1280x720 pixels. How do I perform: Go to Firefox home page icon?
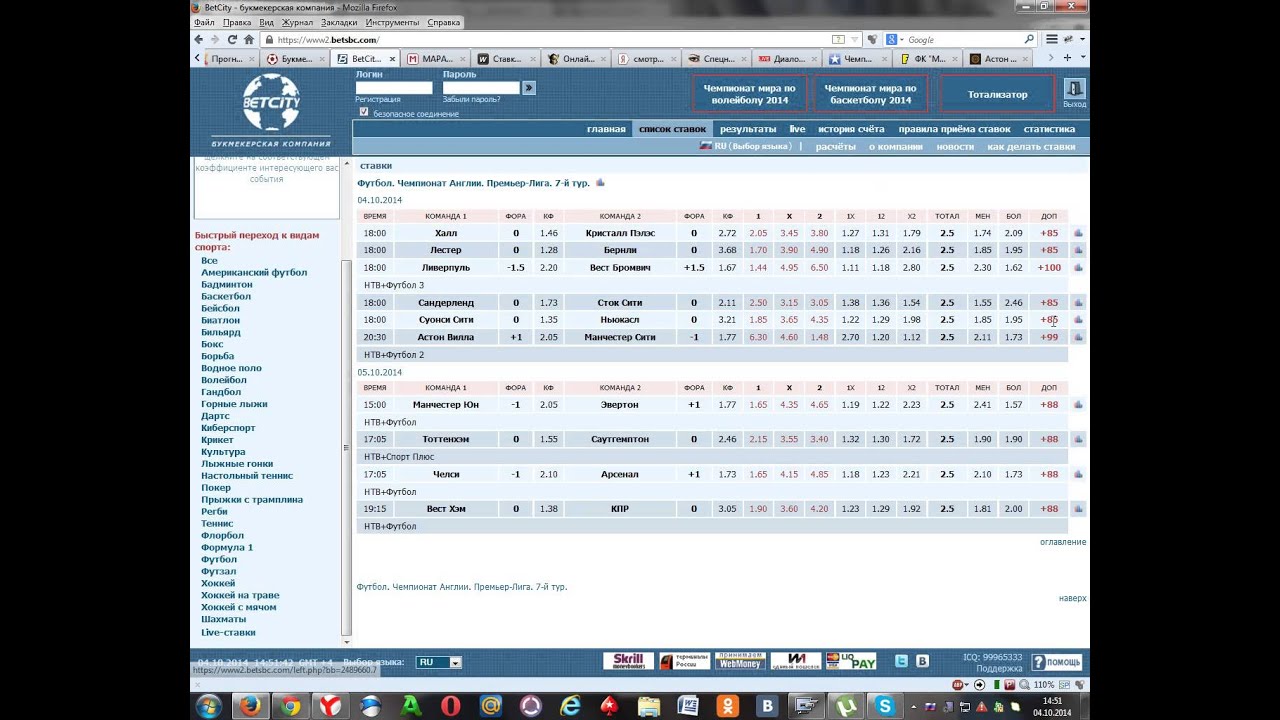[x=249, y=40]
